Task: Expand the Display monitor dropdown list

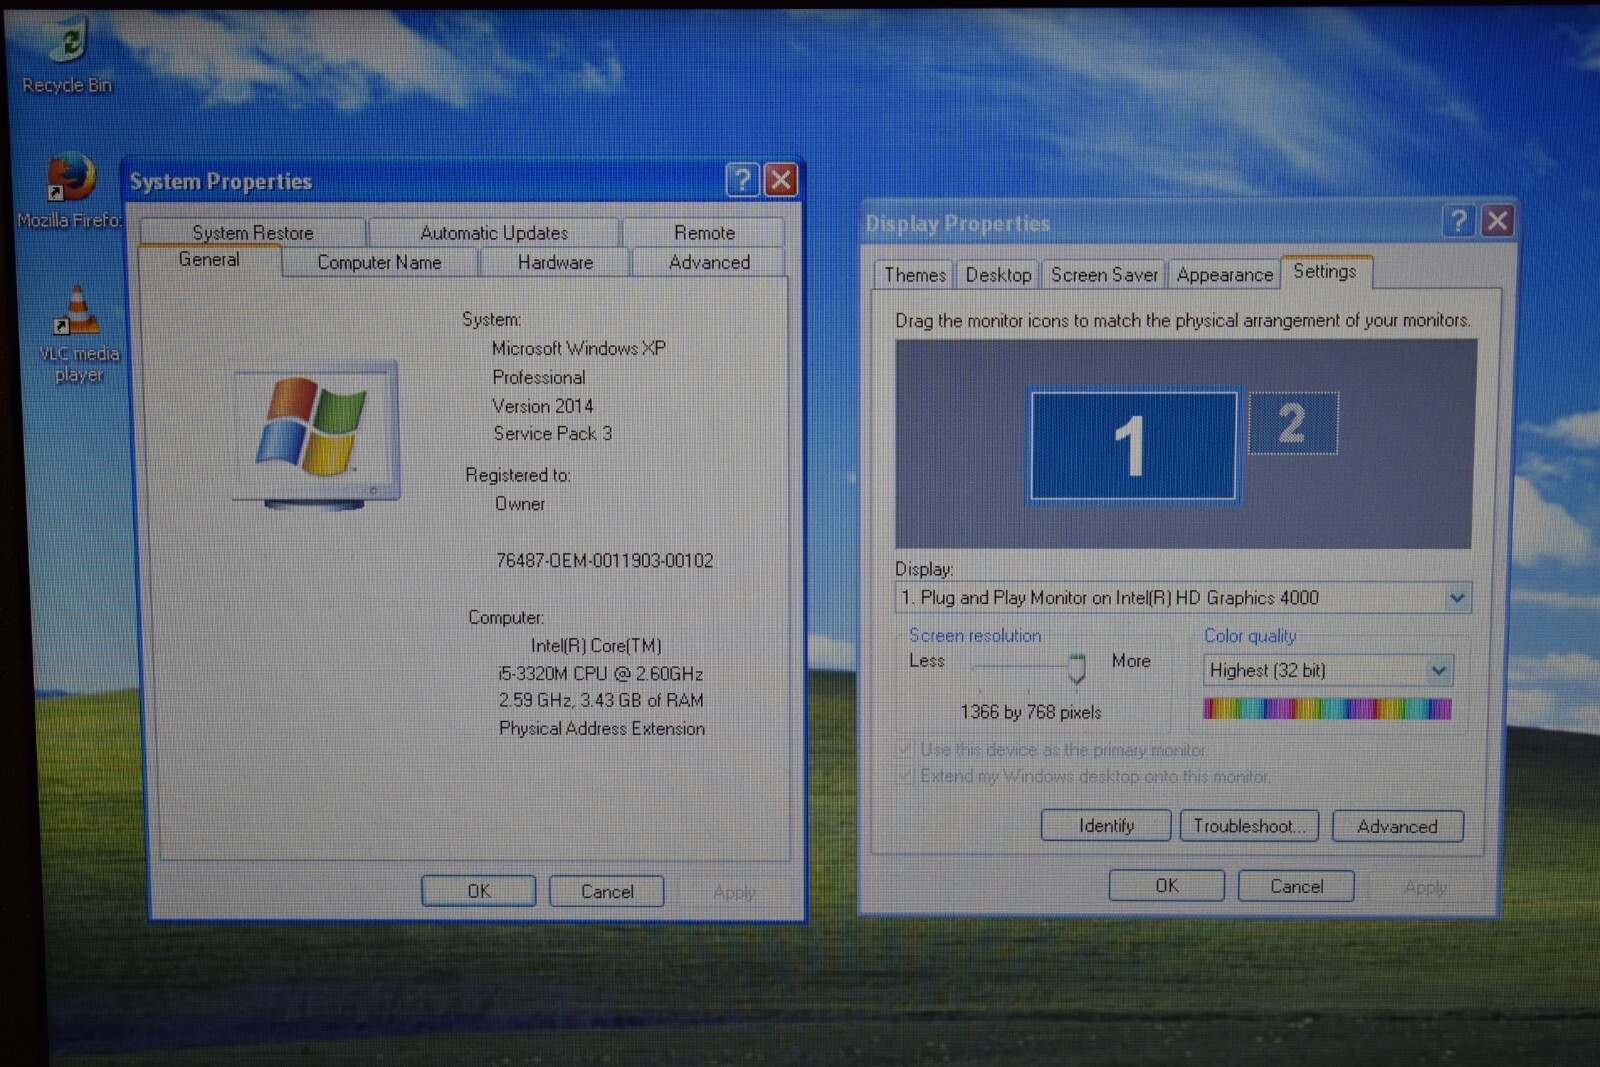Action: 1457,598
